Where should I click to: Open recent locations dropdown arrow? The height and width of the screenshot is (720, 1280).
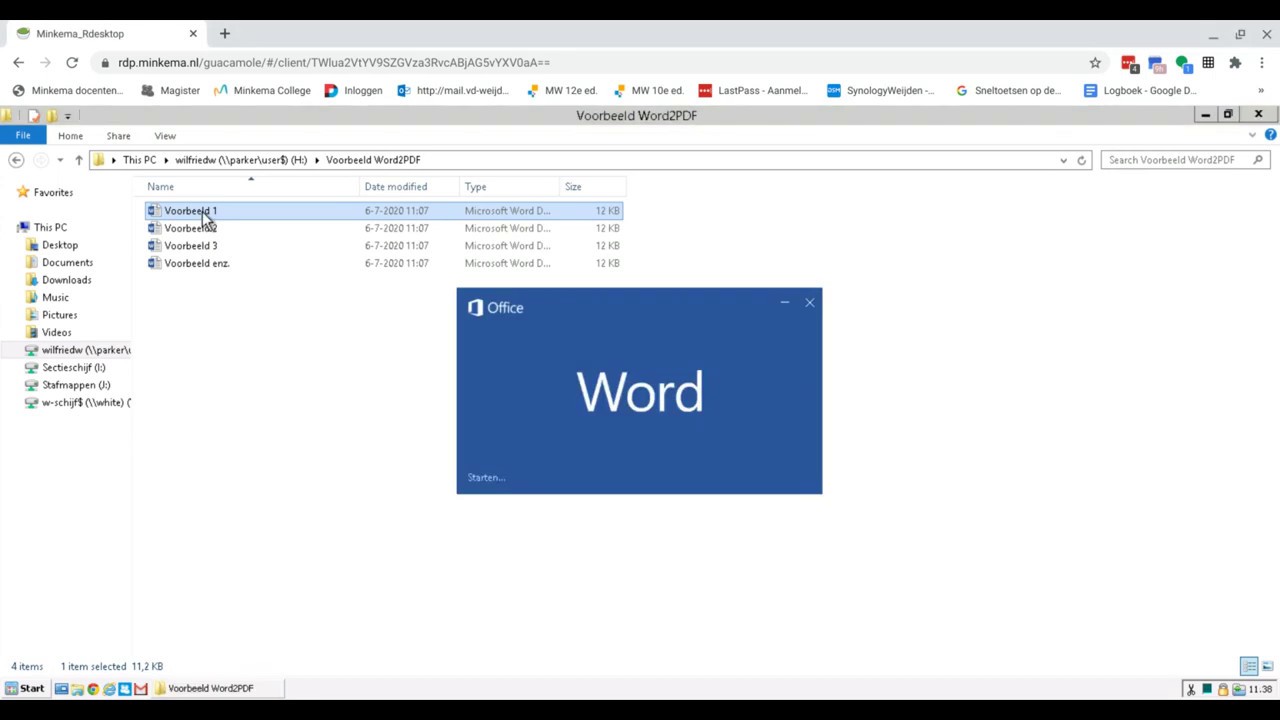[60, 160]
